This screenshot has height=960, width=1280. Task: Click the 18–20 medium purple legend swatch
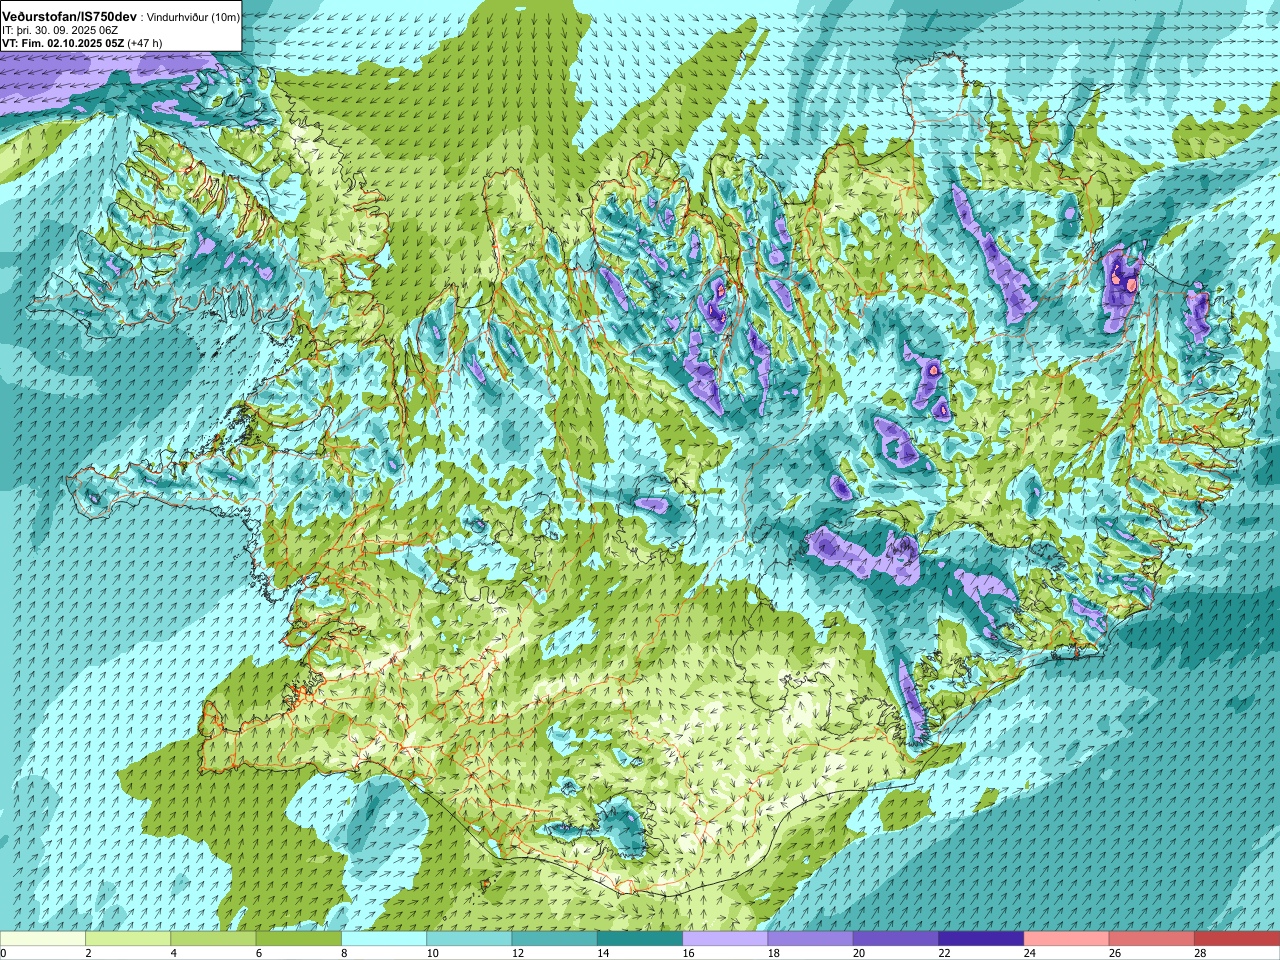pos(811,939)
